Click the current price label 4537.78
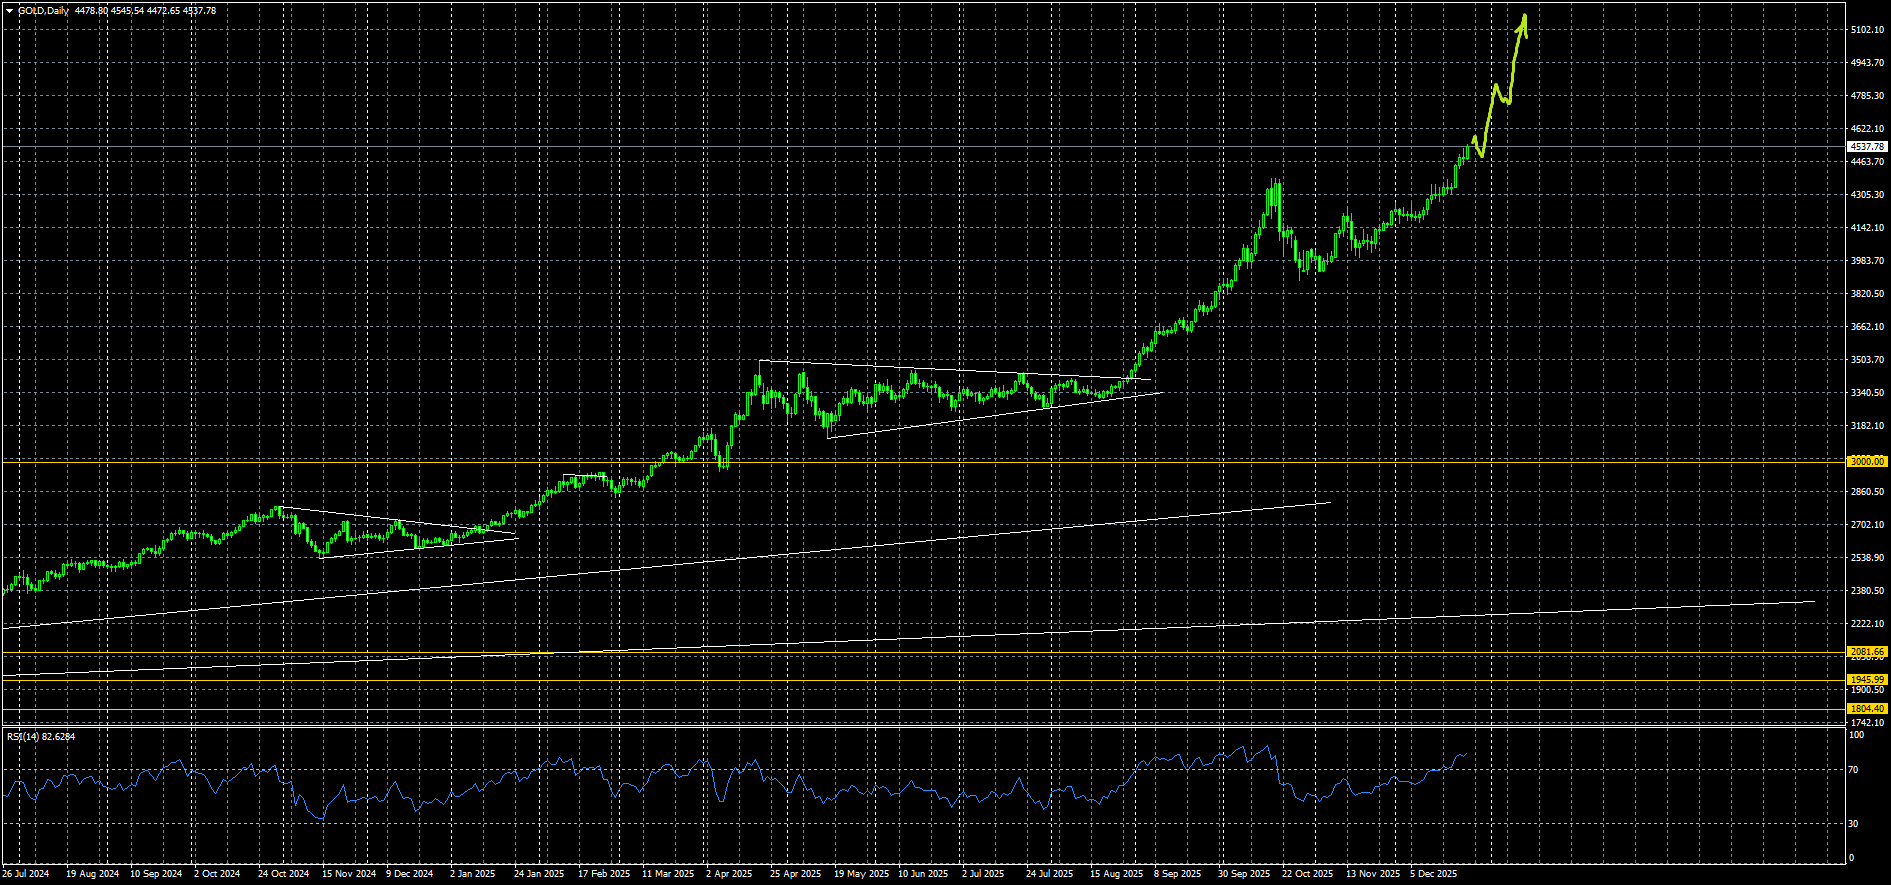Screen dimensions: 1891x885 [1867, 147]
